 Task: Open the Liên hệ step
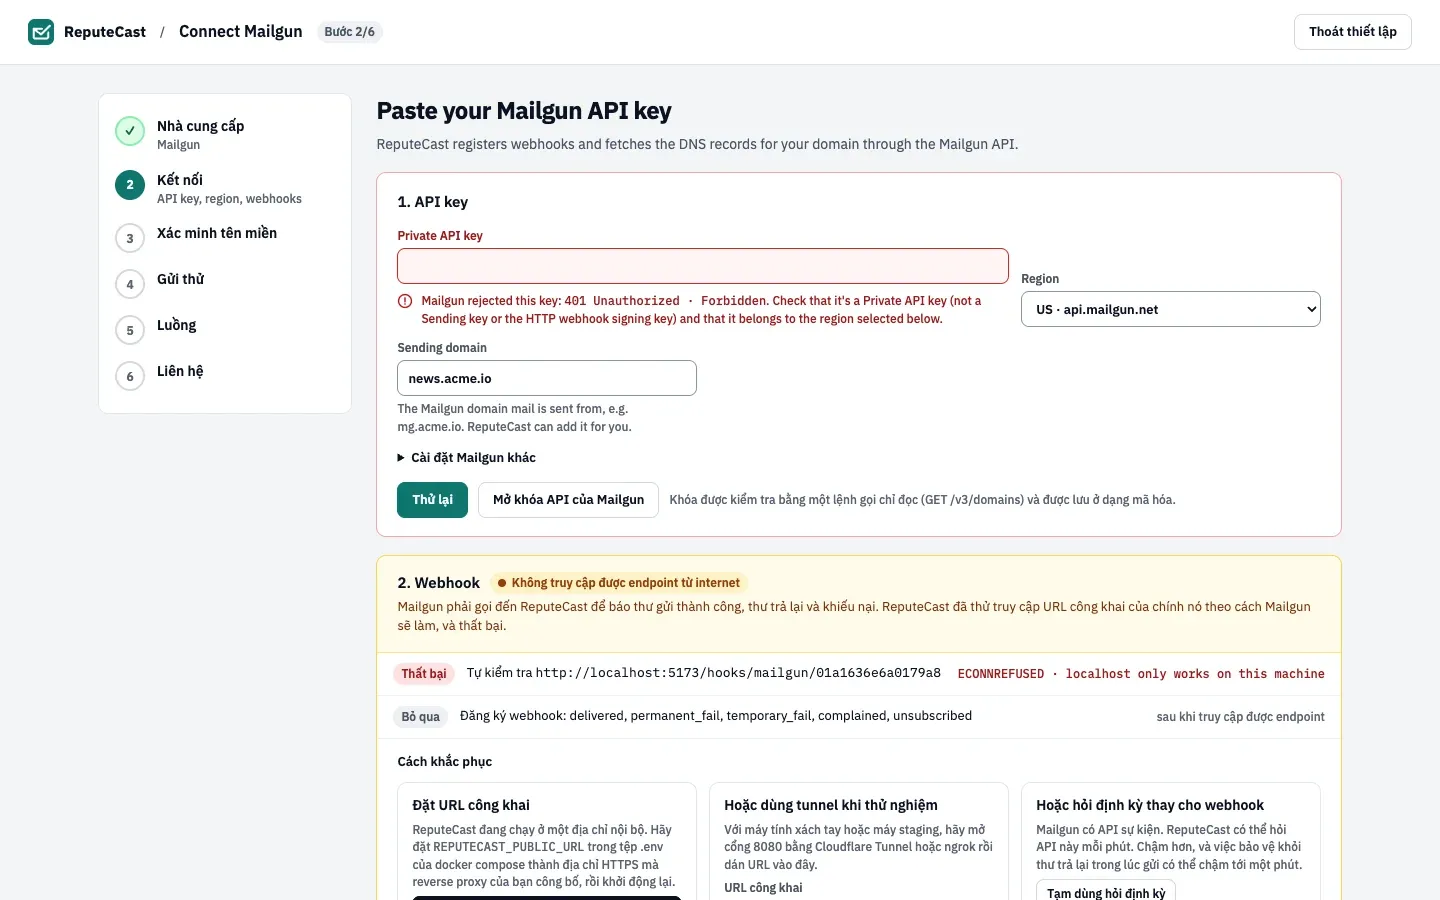point(225,376)
